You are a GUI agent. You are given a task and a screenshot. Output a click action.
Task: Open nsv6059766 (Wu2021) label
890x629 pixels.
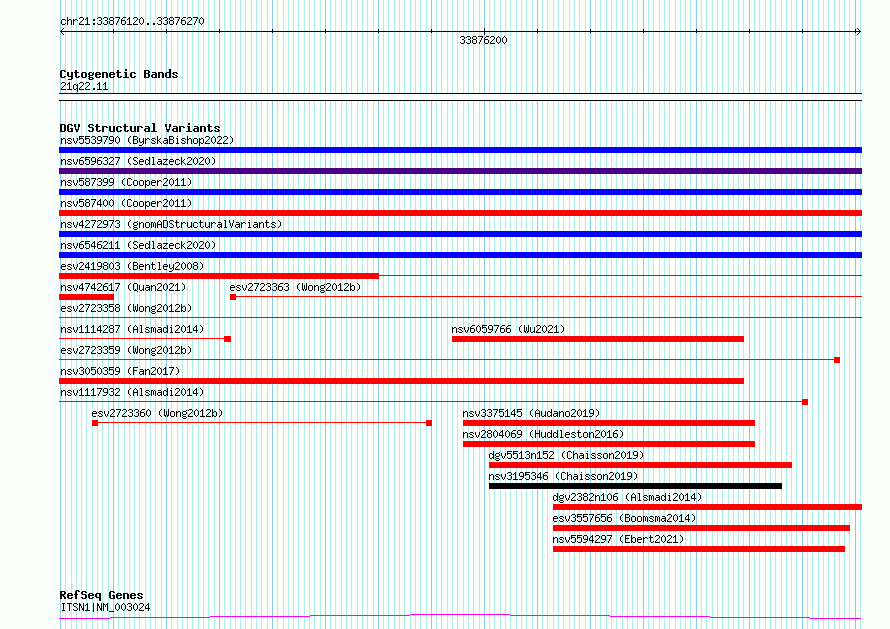(508, 329)
